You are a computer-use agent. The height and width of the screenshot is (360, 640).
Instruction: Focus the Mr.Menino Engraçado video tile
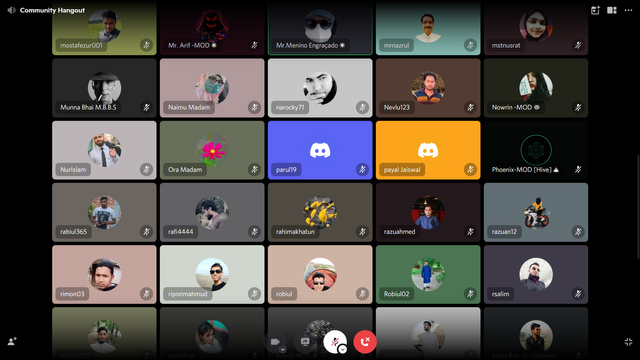pyautogui.click(x=320, y=28)
